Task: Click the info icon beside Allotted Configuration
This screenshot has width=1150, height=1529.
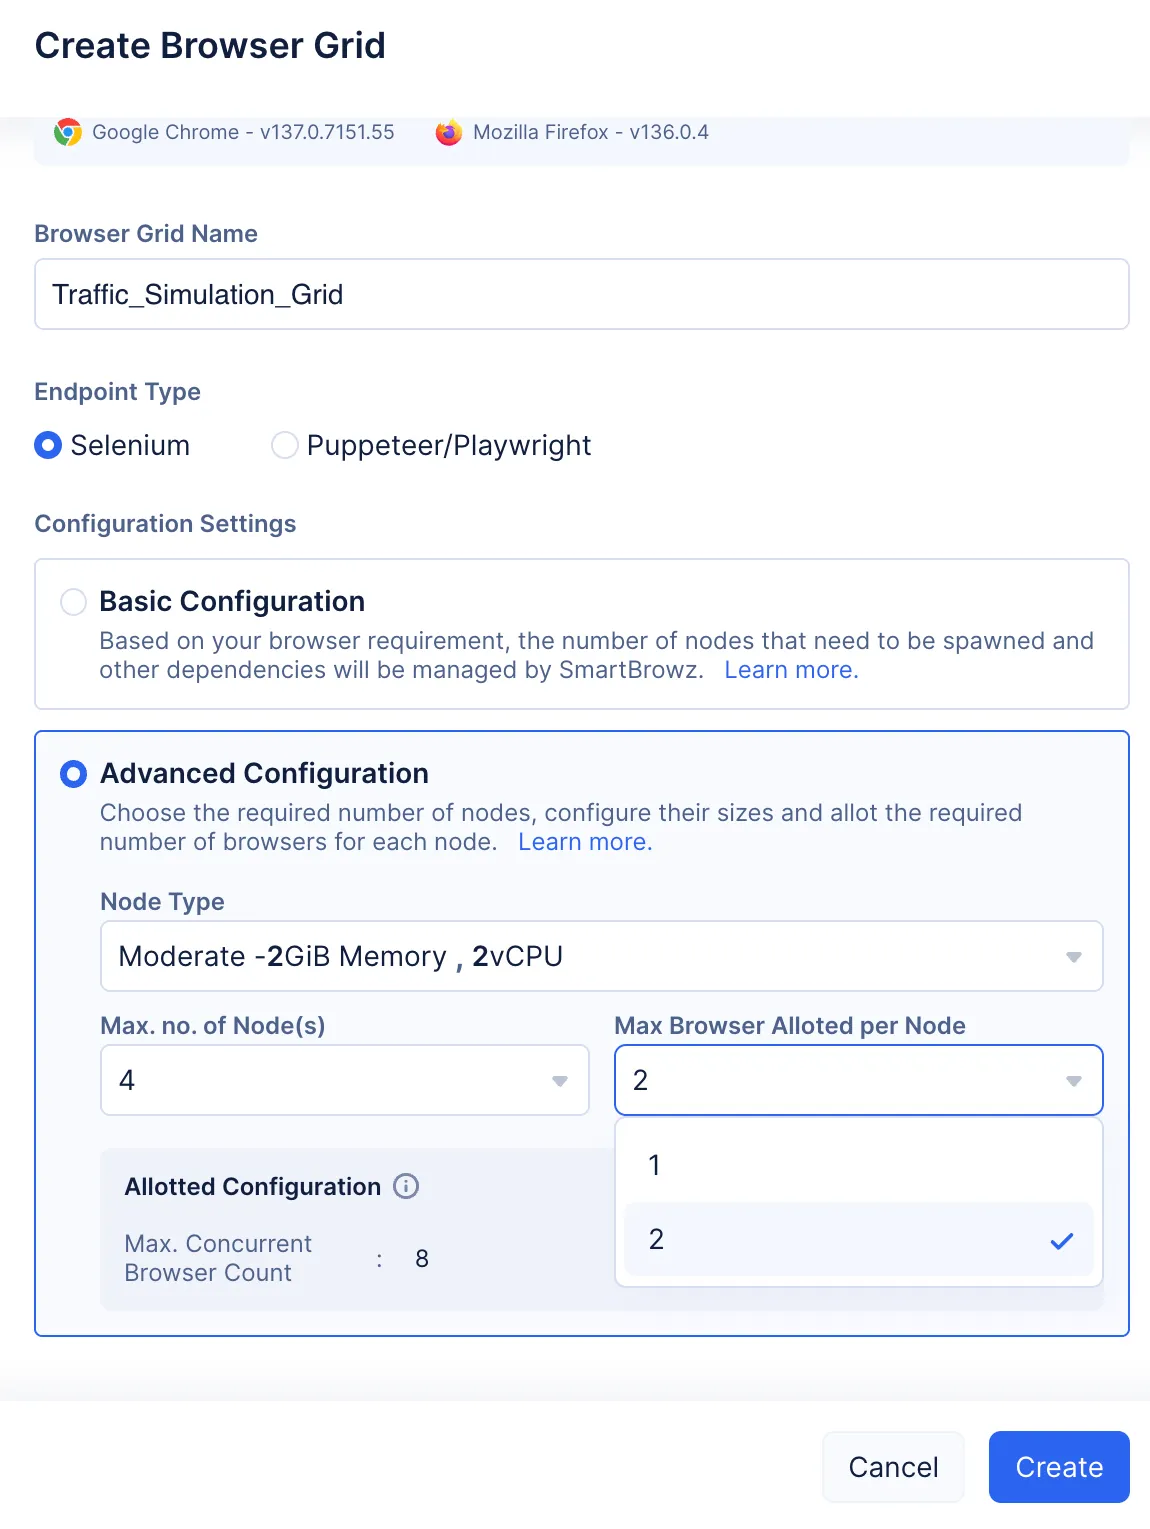Action: [406, 1186]
